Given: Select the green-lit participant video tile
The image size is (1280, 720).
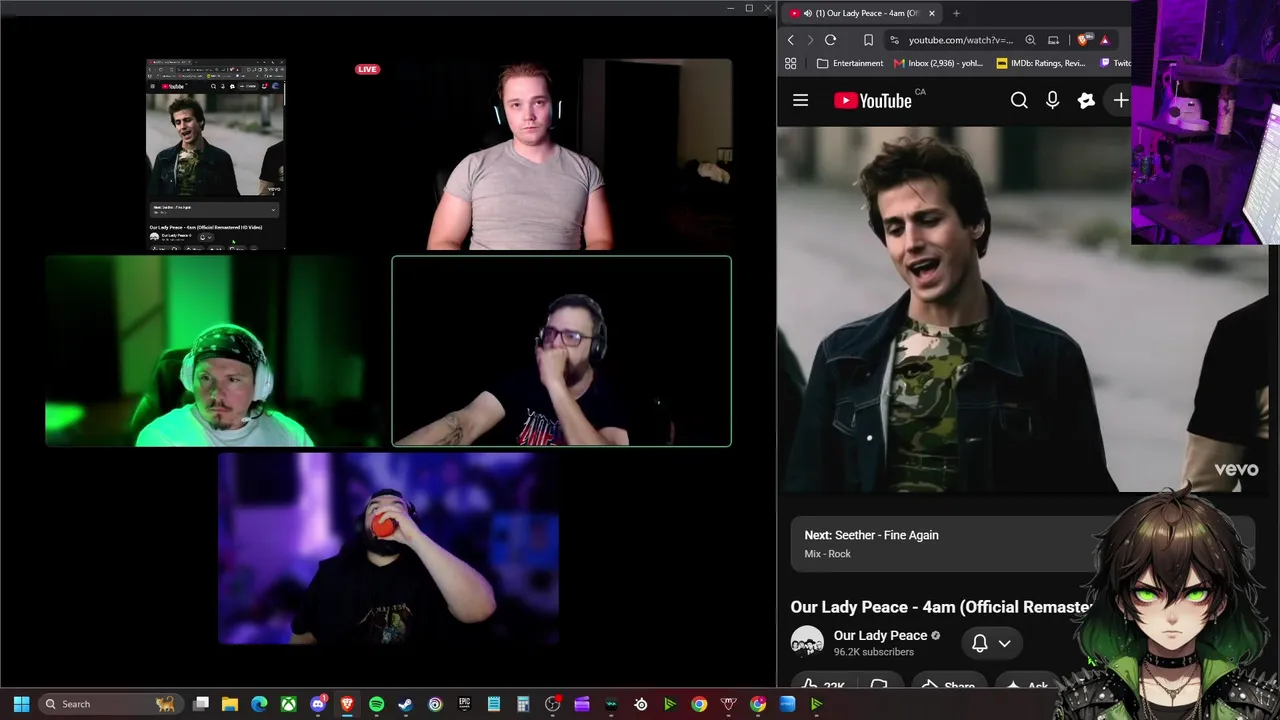Looking at the screenshot, I should click(215, 351).
